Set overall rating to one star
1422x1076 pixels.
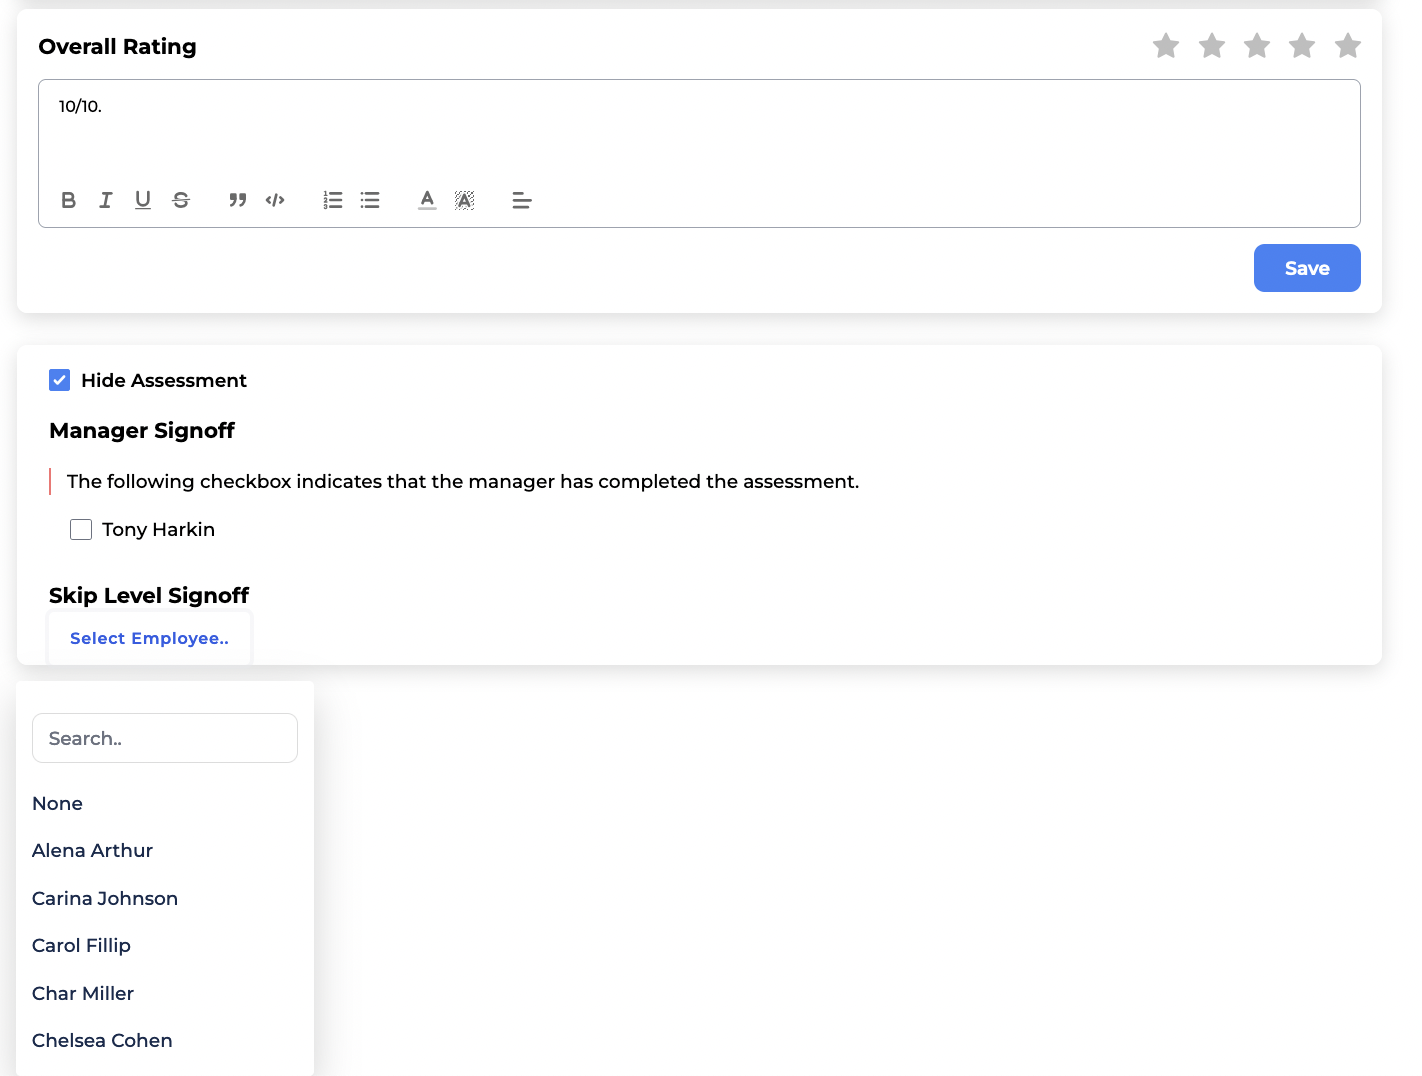[1166, 46]
